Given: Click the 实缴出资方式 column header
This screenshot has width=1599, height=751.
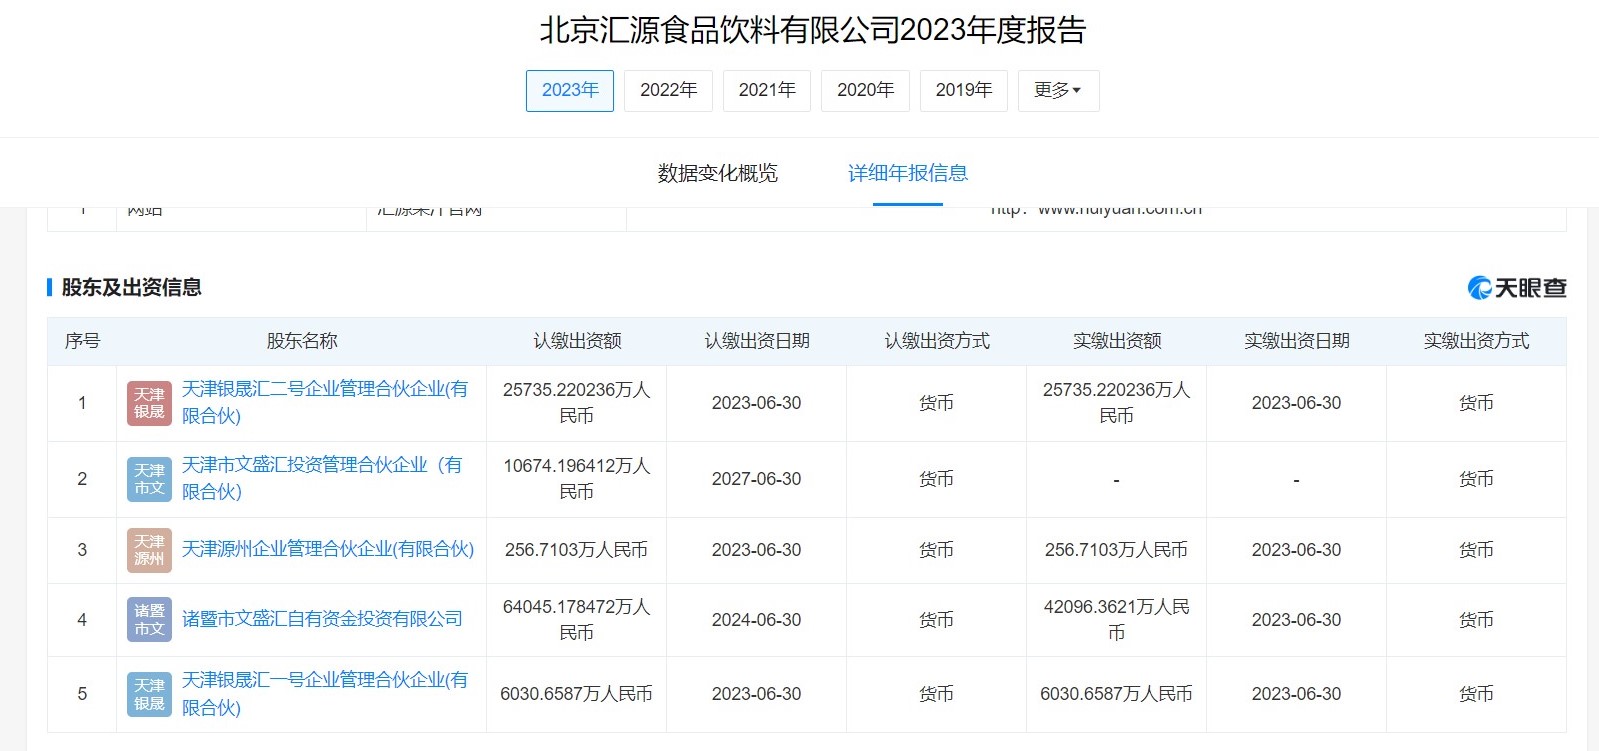Looking at the screenshot, I should click(1477, 341).
